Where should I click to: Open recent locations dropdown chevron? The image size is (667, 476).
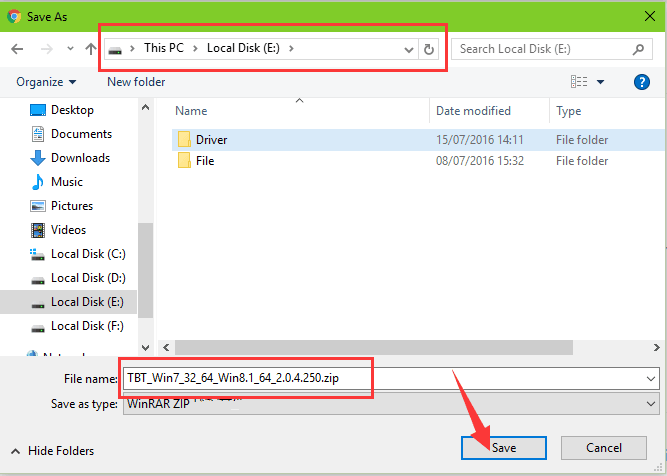coord(70,48)
